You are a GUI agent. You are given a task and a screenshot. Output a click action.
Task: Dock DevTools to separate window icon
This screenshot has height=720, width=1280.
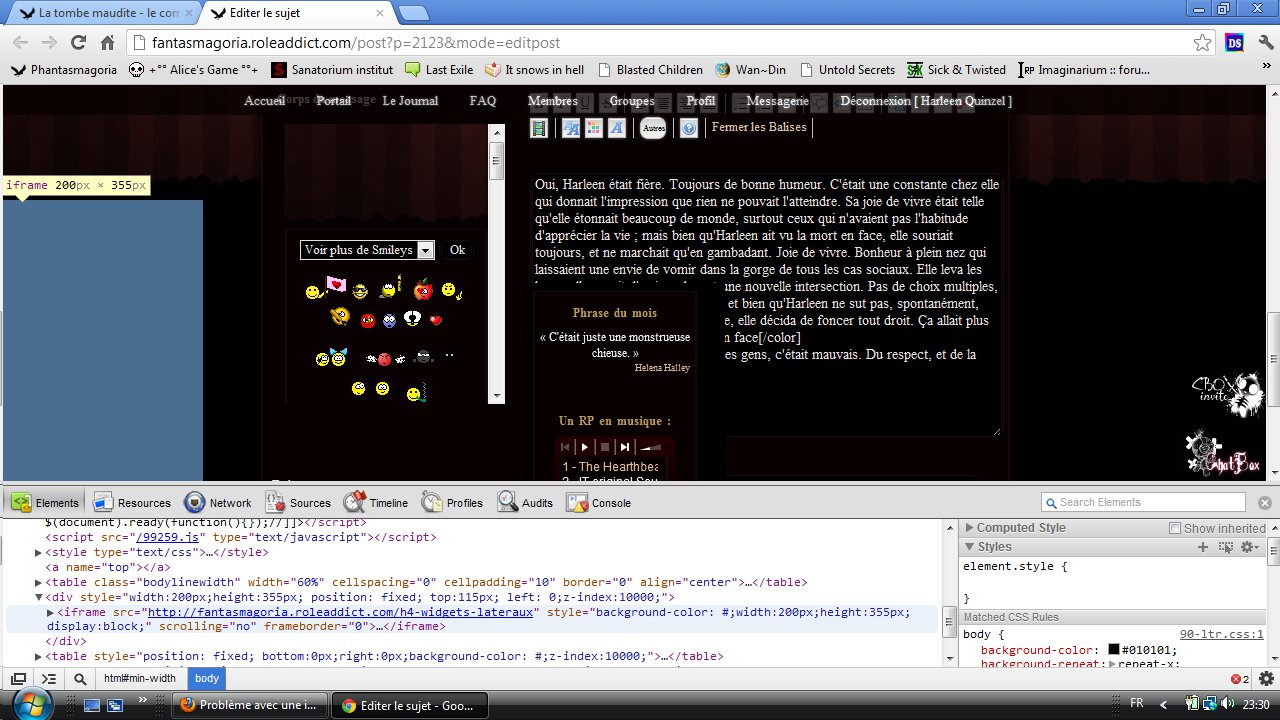(x=19, y=678)
